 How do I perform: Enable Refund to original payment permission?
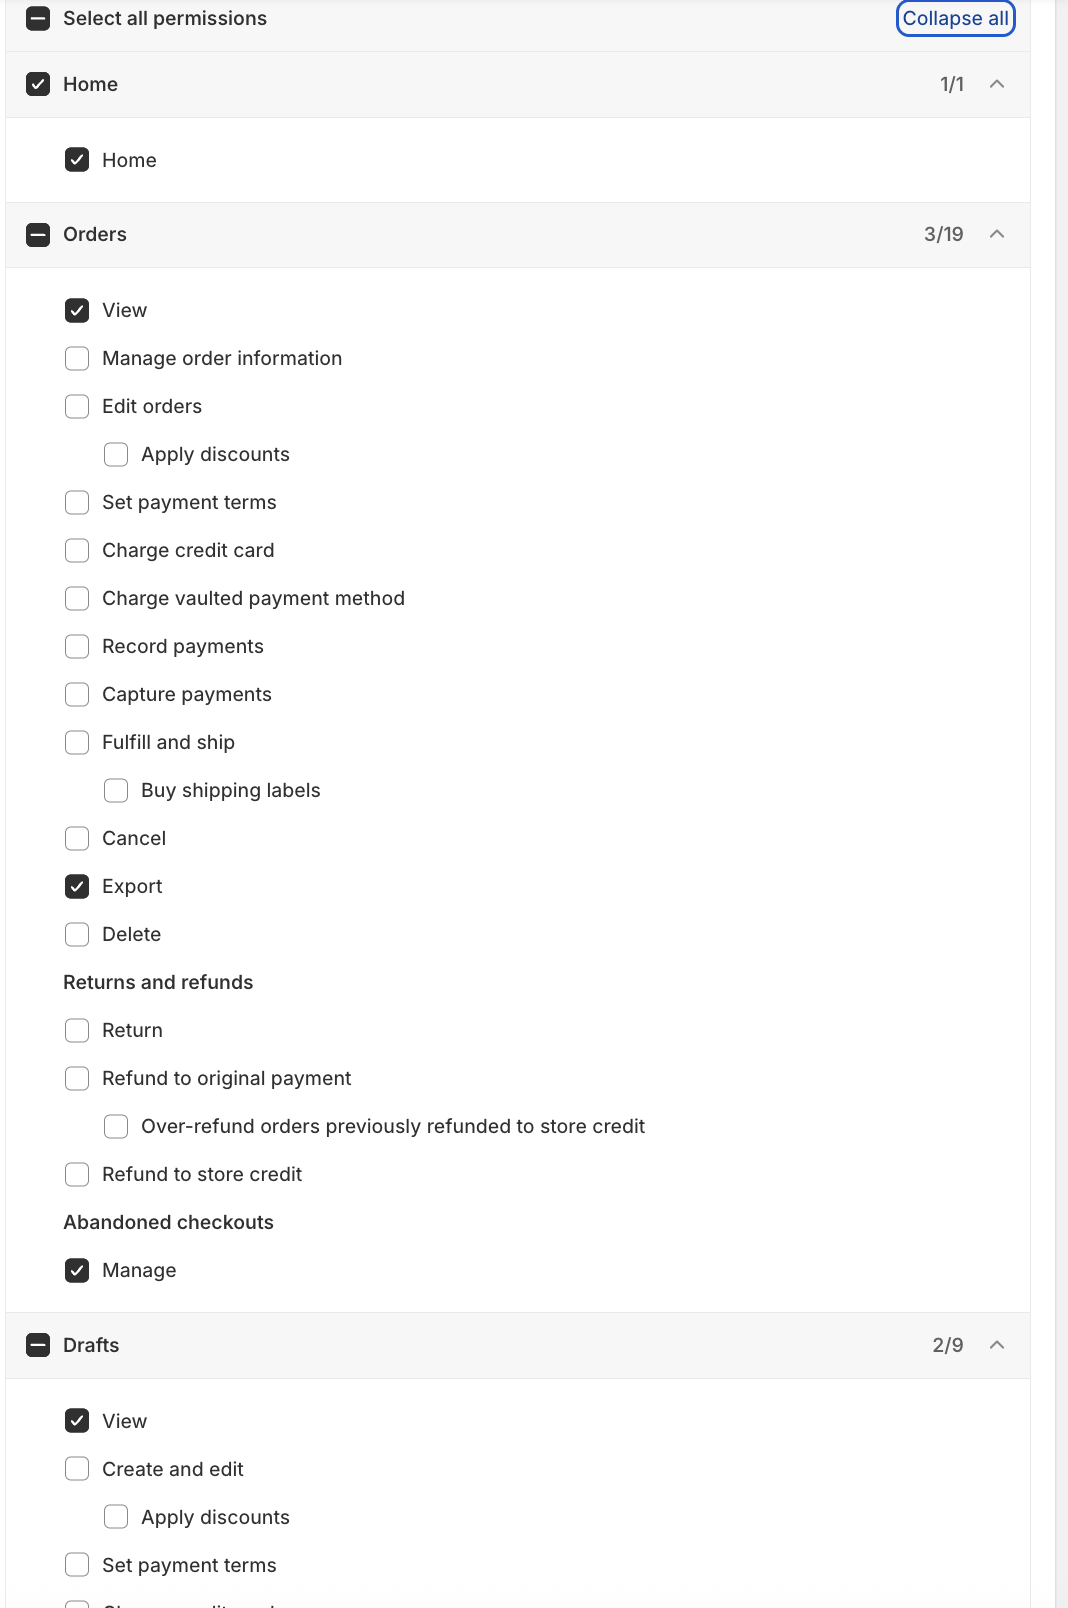(x=77, y=1078)
